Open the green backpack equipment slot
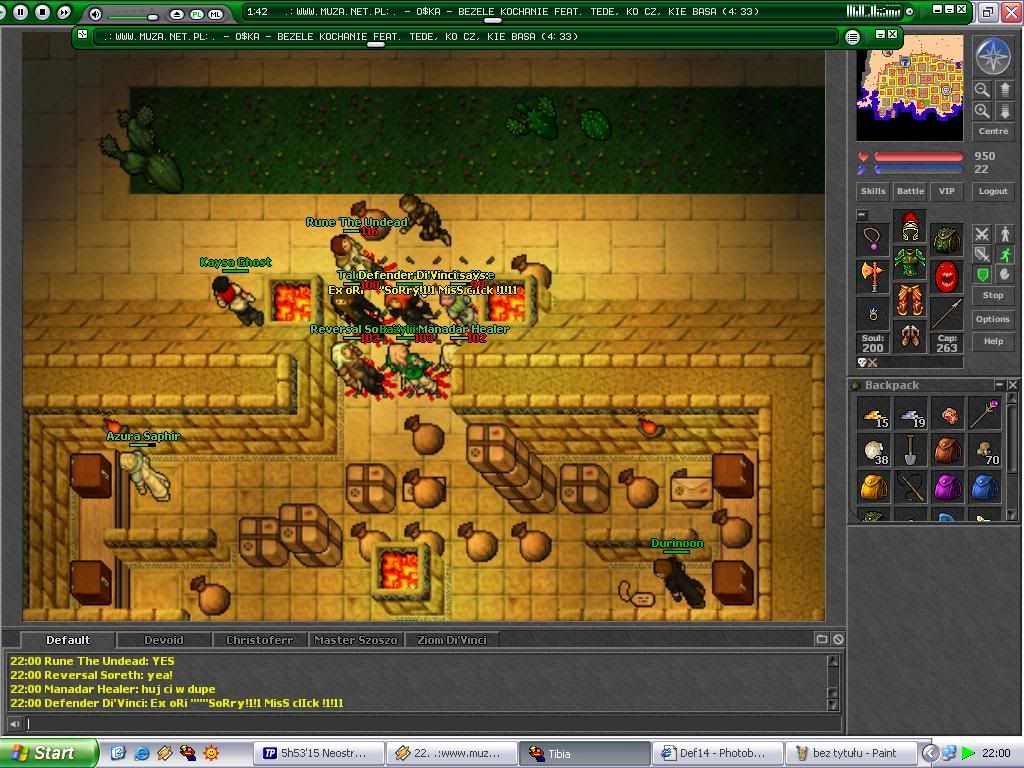This screenshot has width=1024, height=768. click(x=946, y=240)
